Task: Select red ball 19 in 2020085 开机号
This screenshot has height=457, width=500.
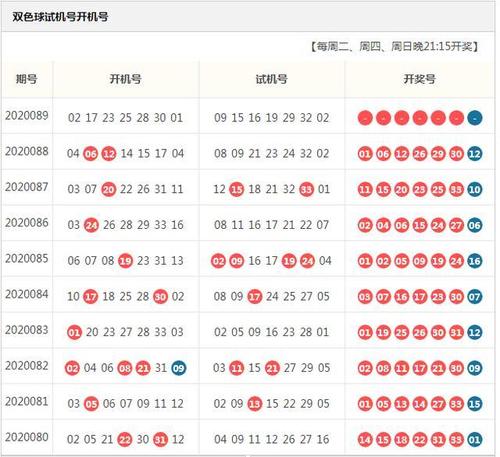Action: pyautogui.click(x=126, y=261)
